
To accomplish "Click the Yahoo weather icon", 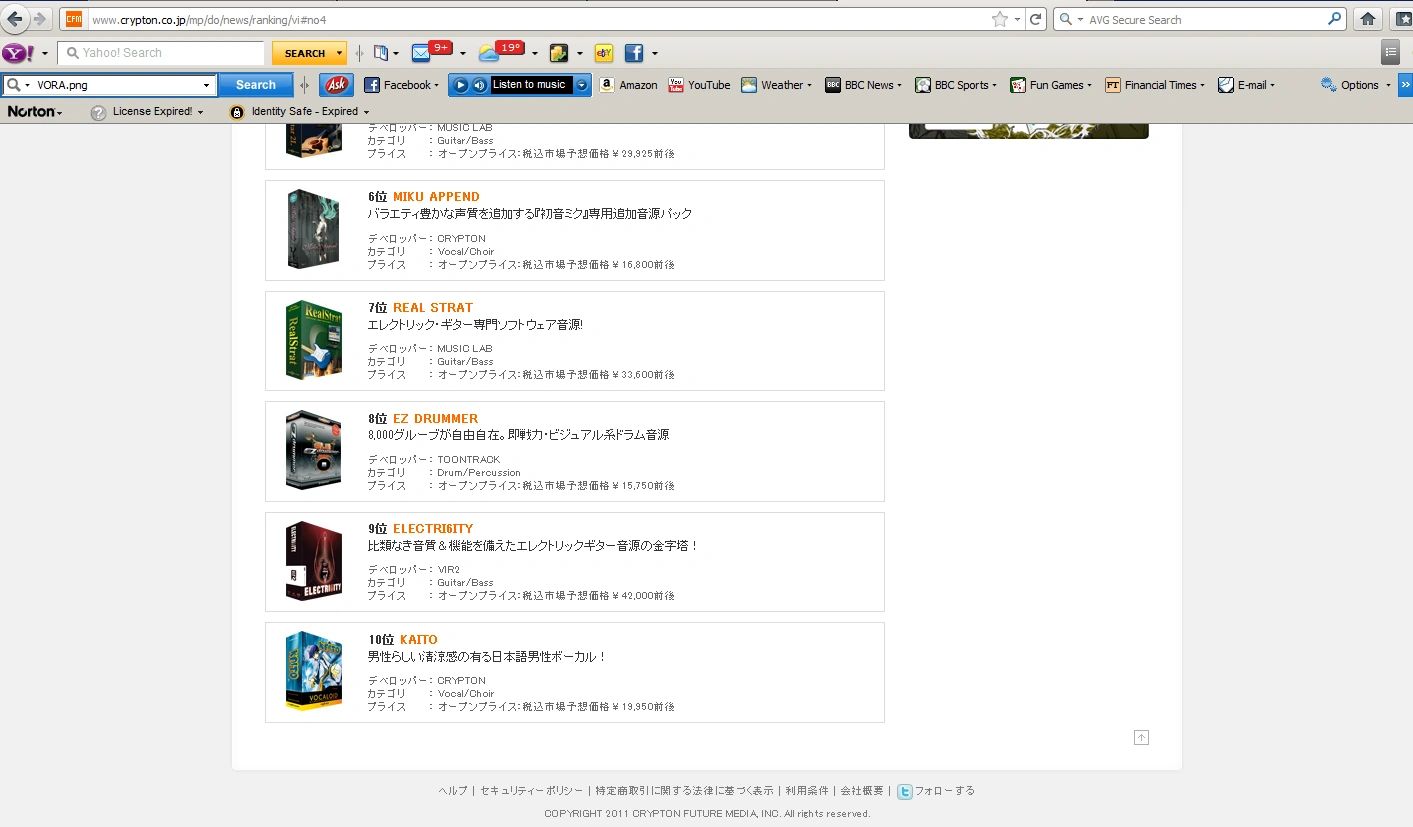I will tap(488, 53).
